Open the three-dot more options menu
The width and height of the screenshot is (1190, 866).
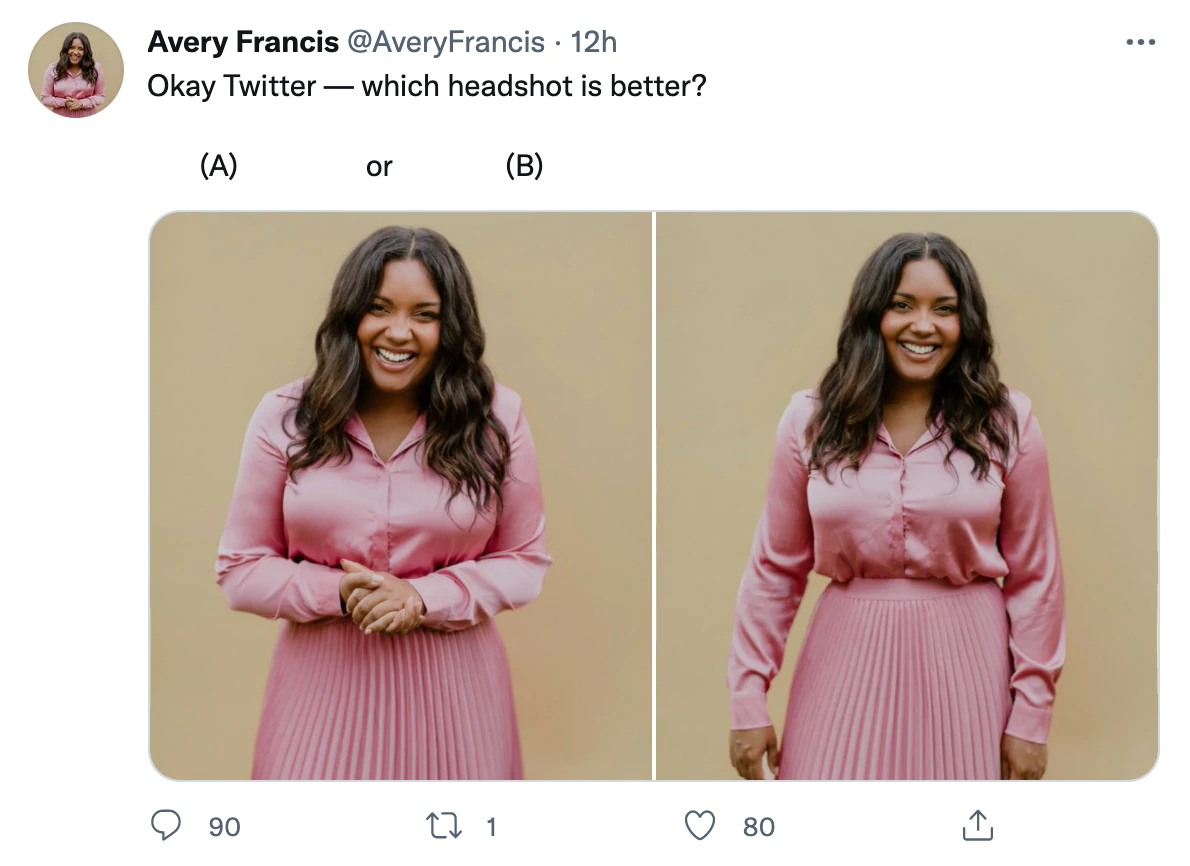click(1140, 43)
